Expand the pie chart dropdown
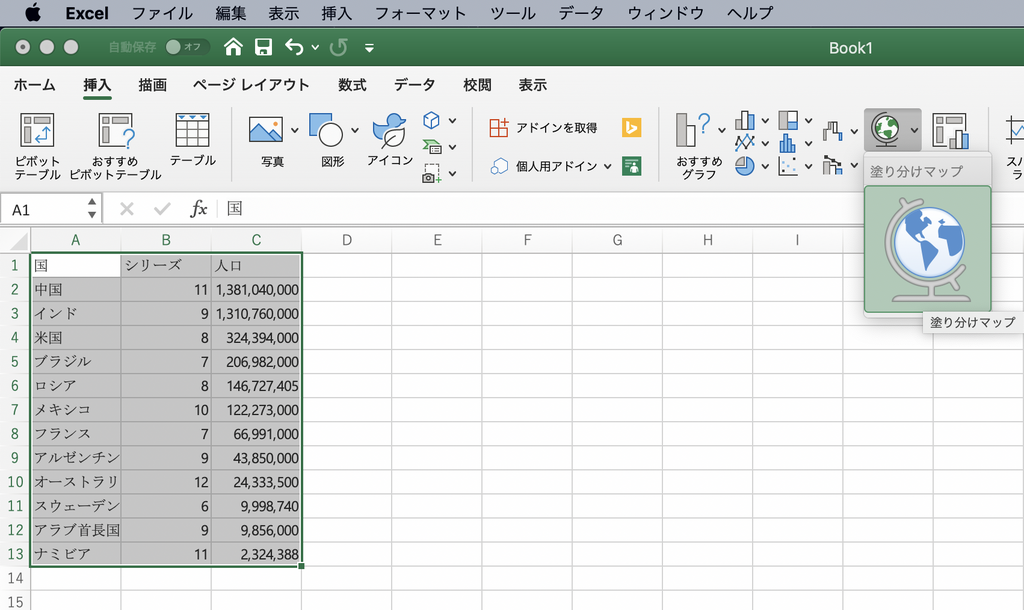Viewport: 1024px width, 610px height. tap(765, 166)
